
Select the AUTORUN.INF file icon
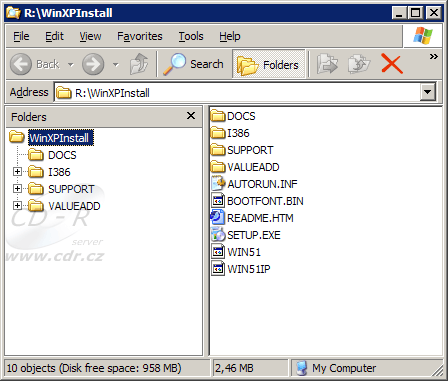tap(218, 184)
